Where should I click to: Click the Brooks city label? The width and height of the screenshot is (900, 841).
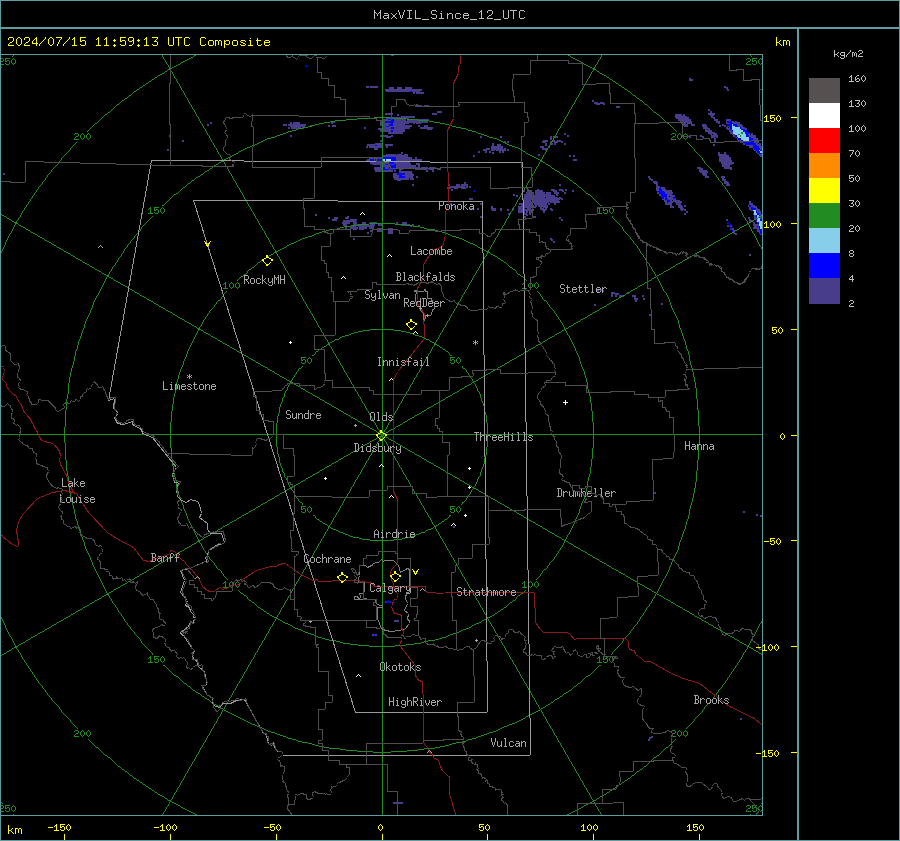click(711, 700)
